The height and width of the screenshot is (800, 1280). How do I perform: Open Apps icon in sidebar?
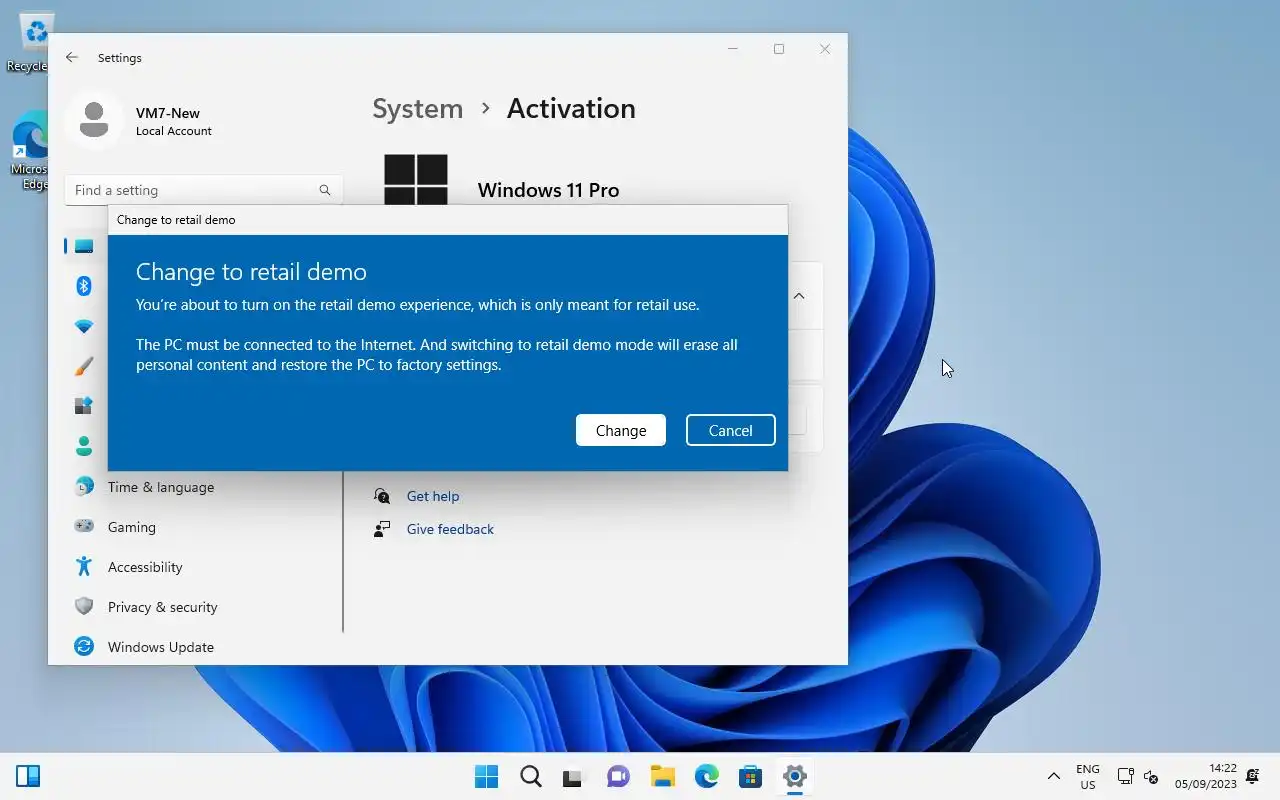(84, 406)
